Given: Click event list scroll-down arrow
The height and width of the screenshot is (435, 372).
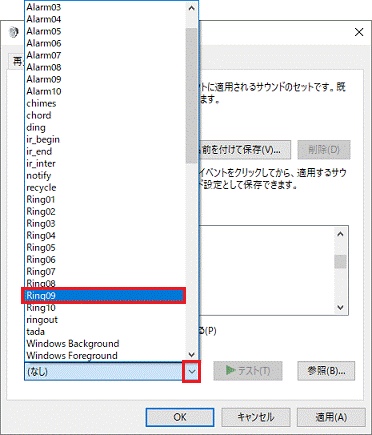Looking at the screenshot, I should 340,307.
